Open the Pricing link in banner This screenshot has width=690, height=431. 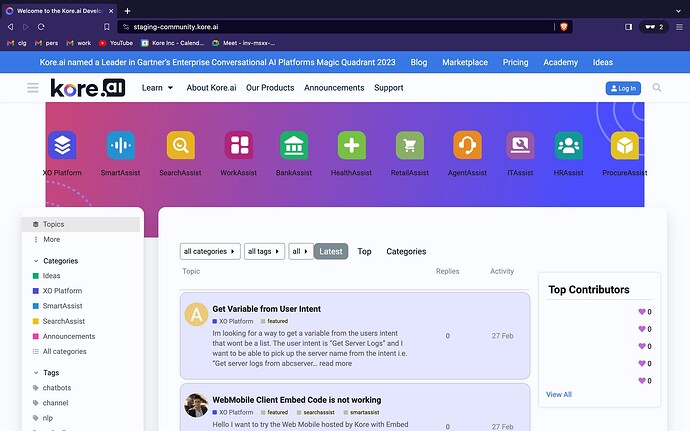point(515,63)
